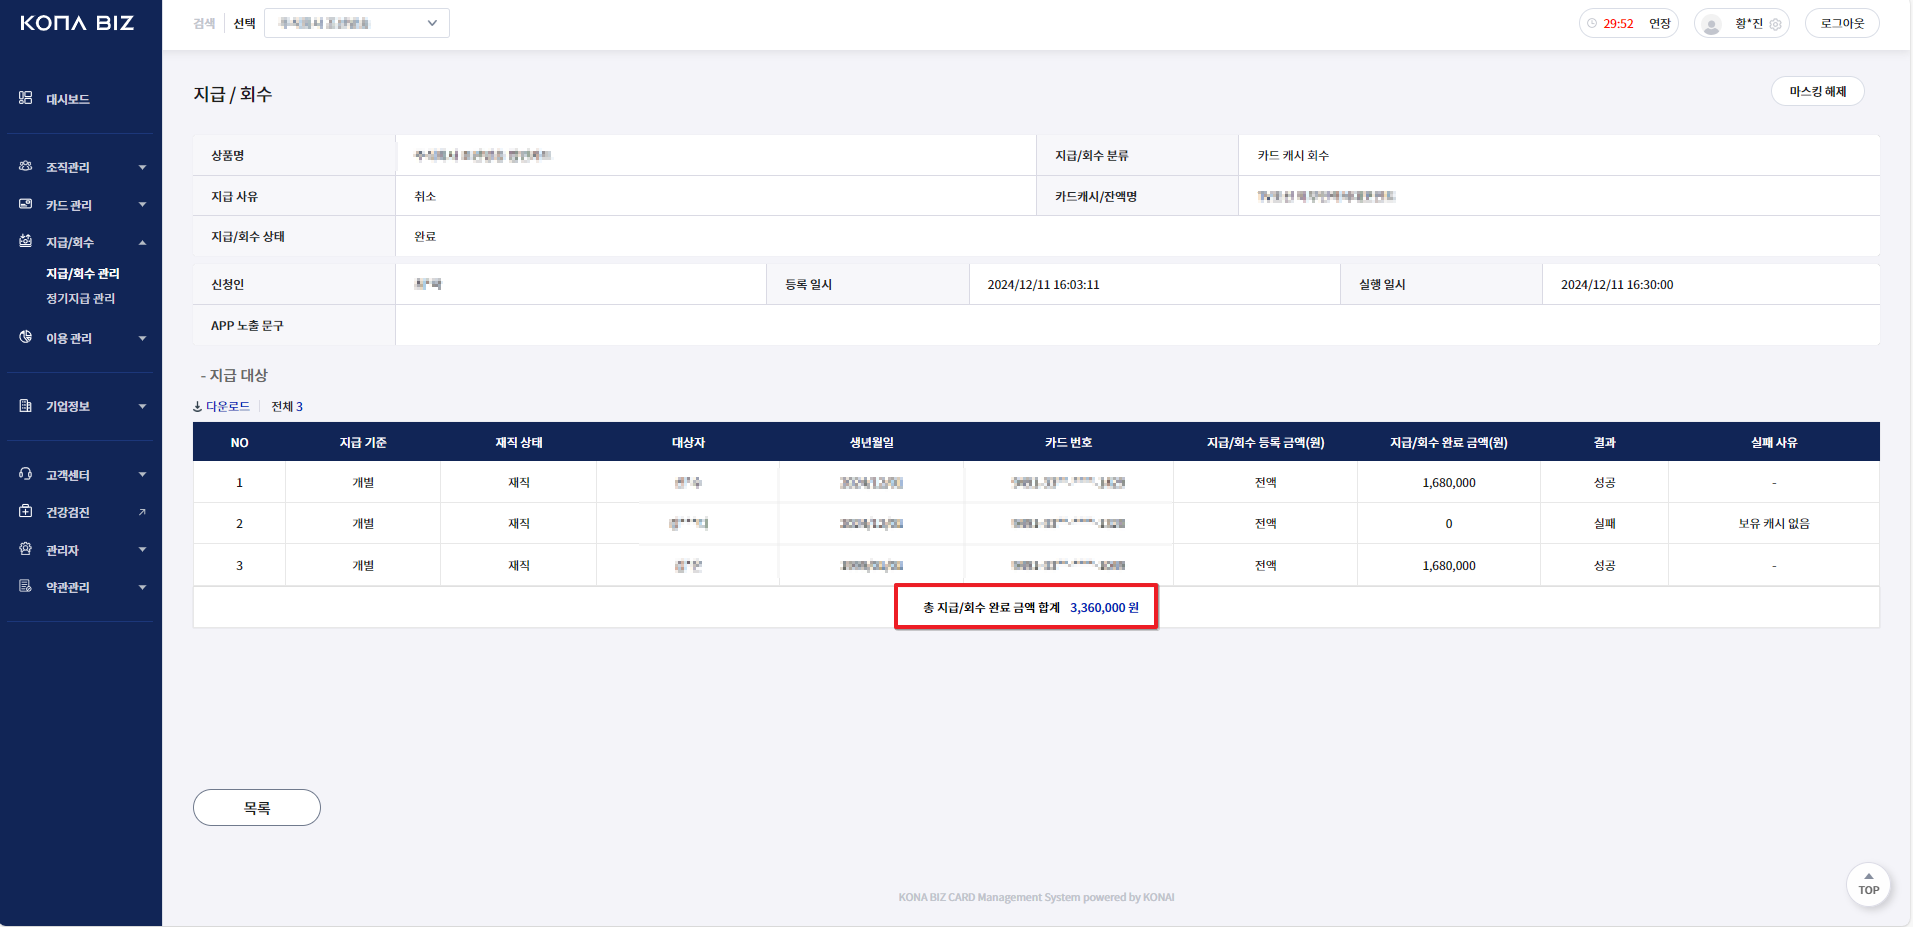
Task: Click the 카드 관리 card icon
Action: click(x=26, y=204)
